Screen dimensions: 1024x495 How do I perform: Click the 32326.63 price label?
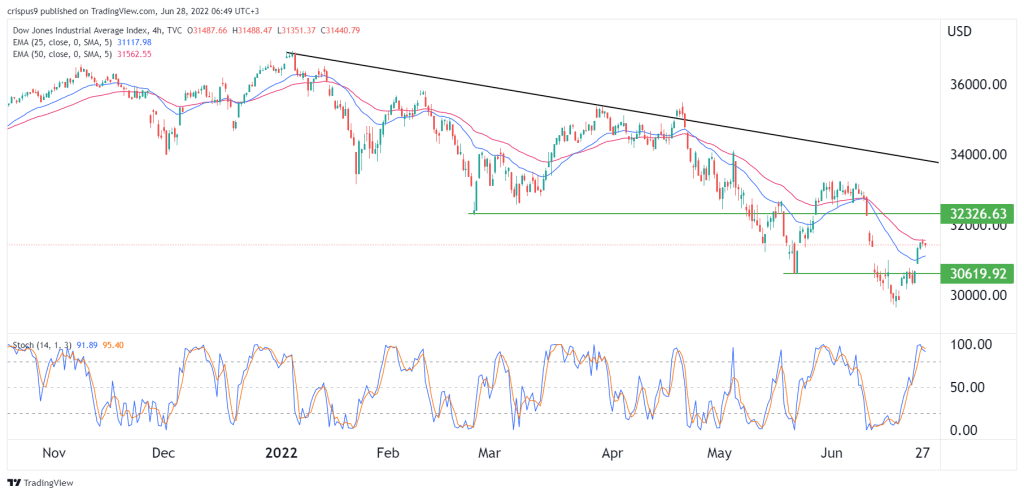pos(977,214)
